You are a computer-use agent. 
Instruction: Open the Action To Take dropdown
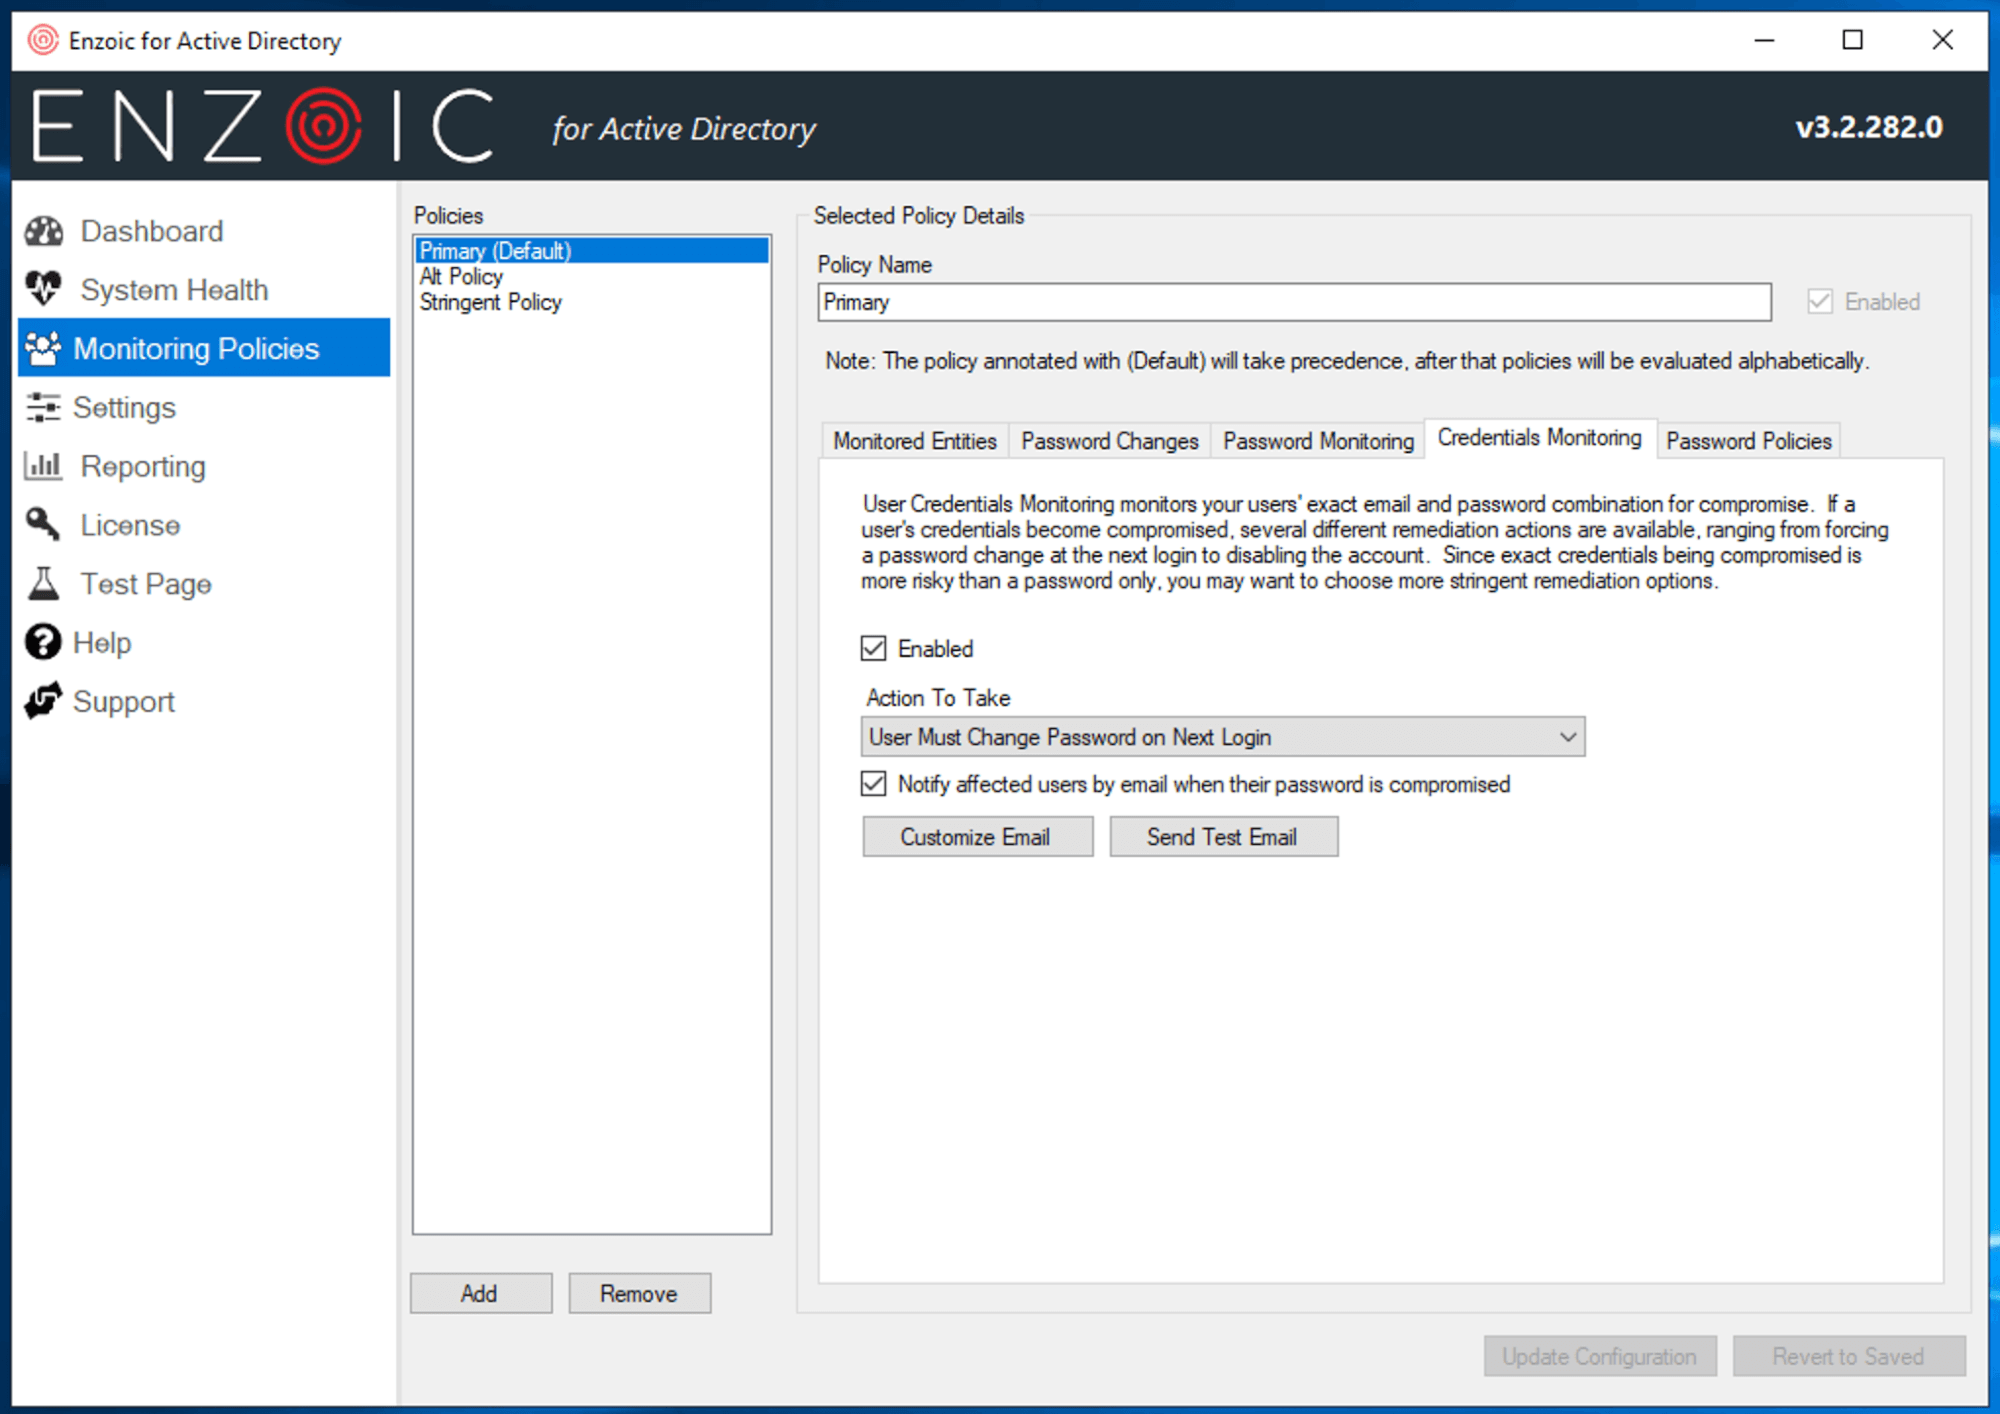(x=1223, y=737)
